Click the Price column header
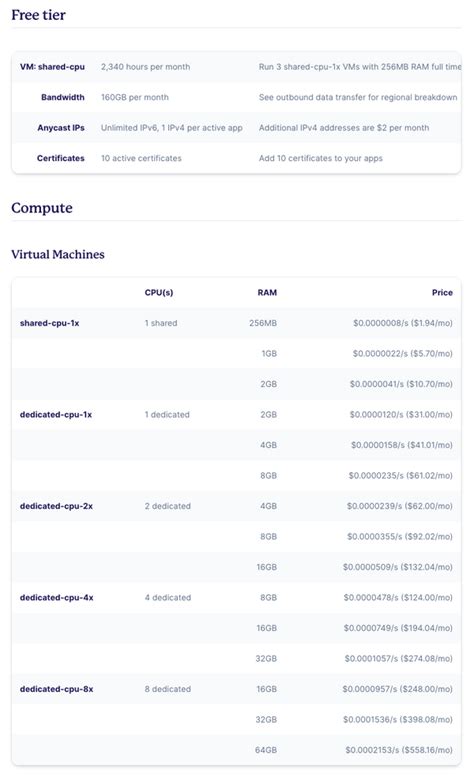 [x=442, y=292]
